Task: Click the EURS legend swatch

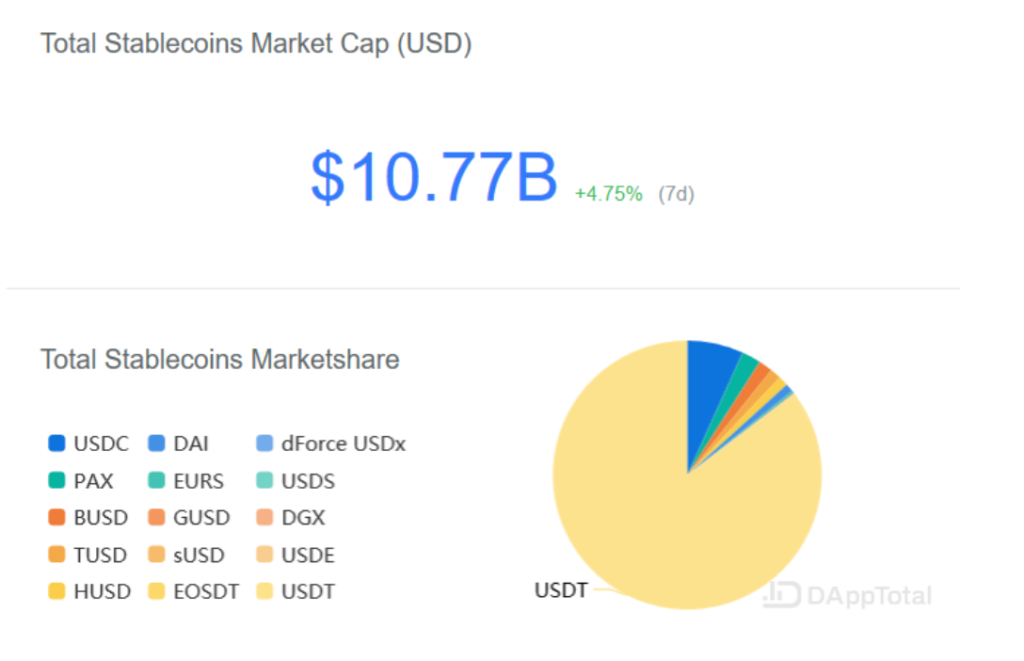Action: (156, 481)
